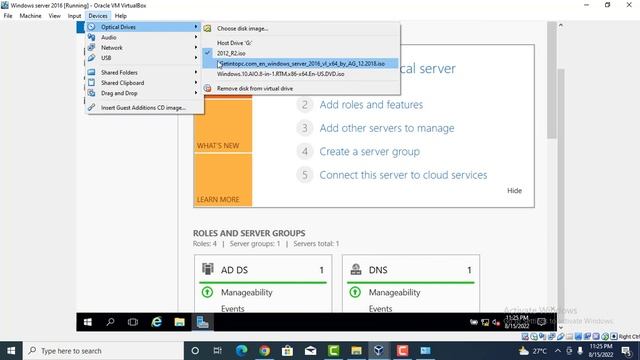
Task: Open the Machine menu
Action: pos(30,16)
